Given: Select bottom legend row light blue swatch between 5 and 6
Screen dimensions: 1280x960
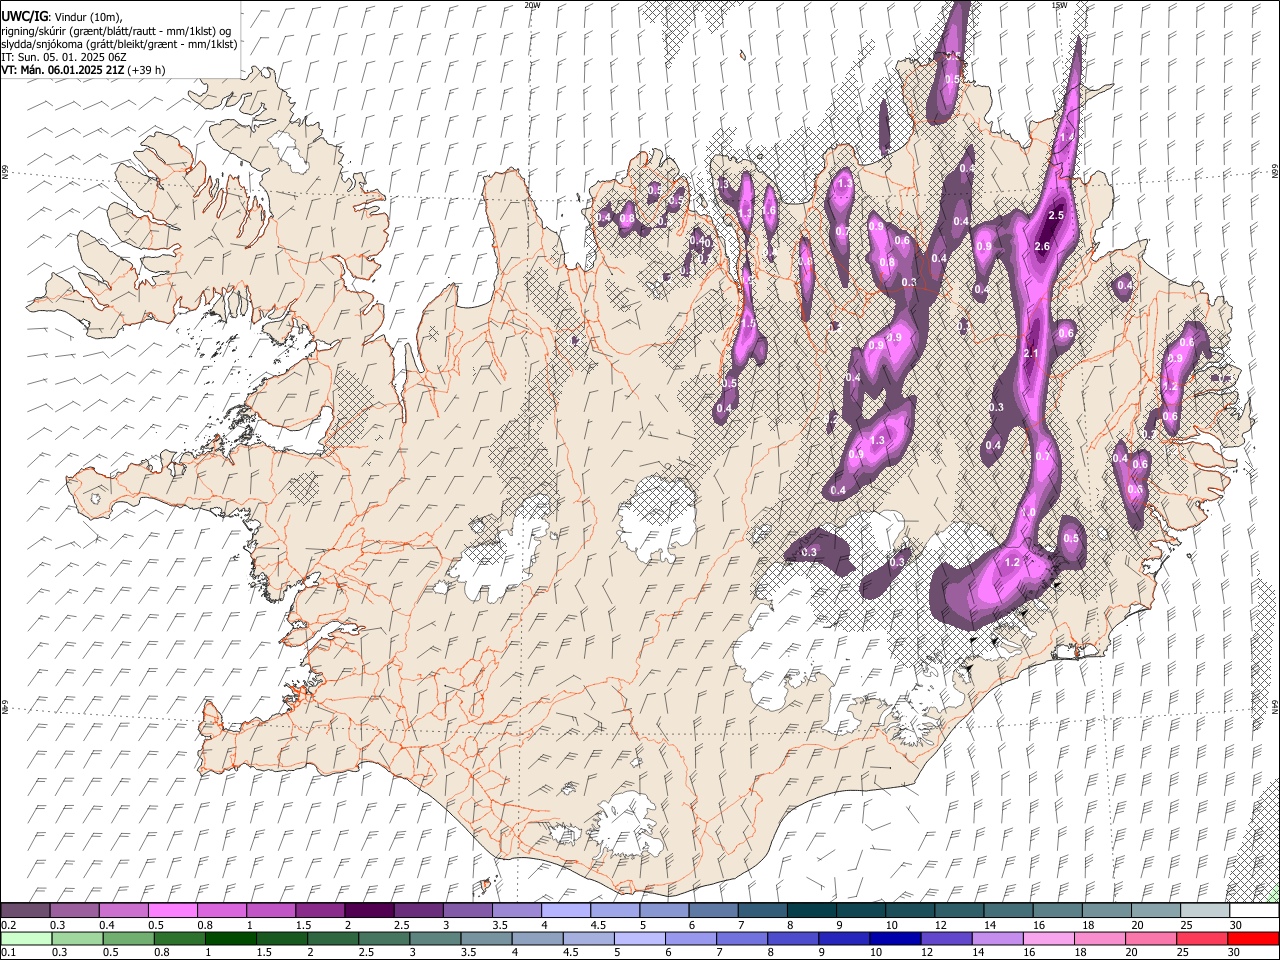Looking at the screenshot, I should click(x=639, y=938).
